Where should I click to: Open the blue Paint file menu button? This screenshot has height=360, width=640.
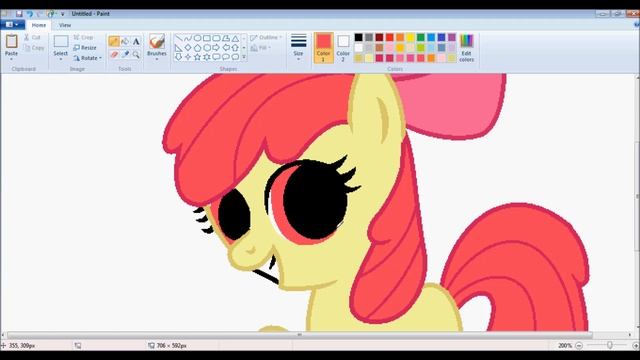click(13, 25)
